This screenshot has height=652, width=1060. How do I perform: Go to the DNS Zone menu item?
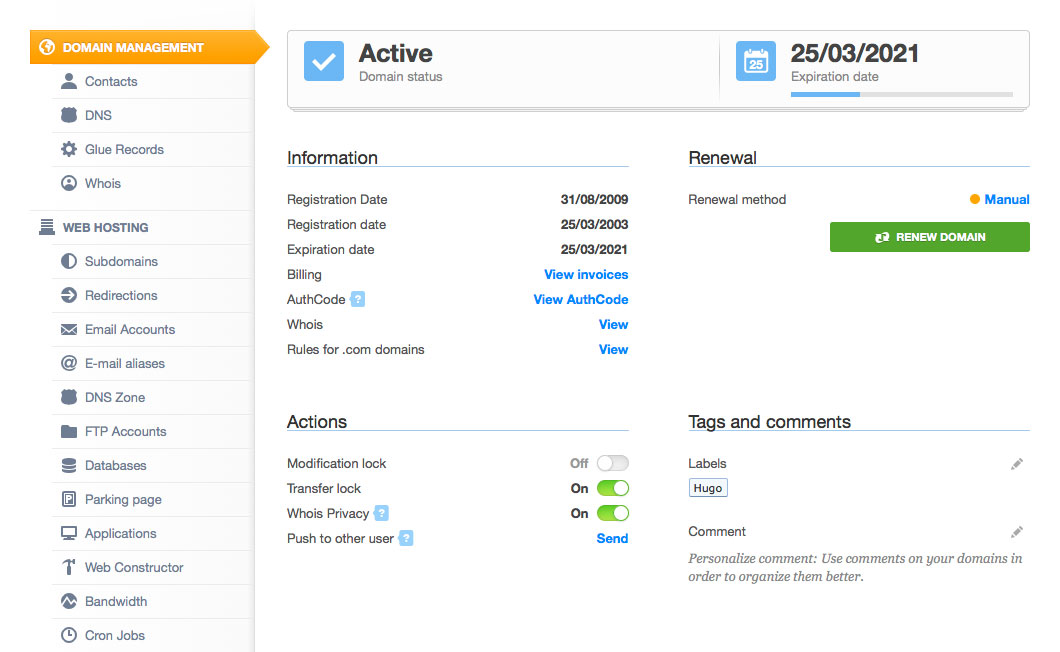[x=114, y=397]
